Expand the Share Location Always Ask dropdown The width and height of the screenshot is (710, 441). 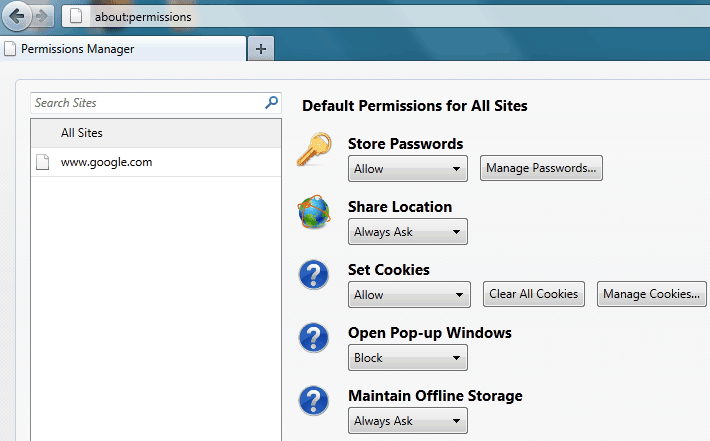point(408,231)
